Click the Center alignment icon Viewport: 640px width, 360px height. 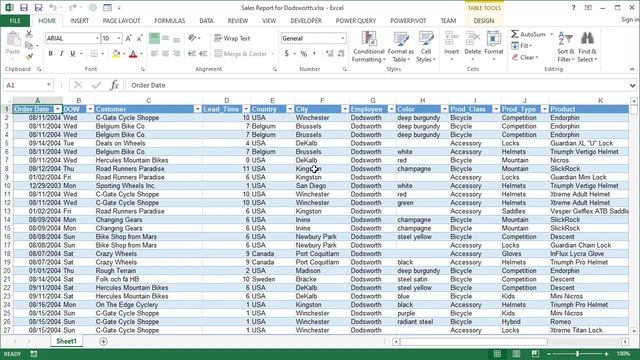click(x=165, y=53)
